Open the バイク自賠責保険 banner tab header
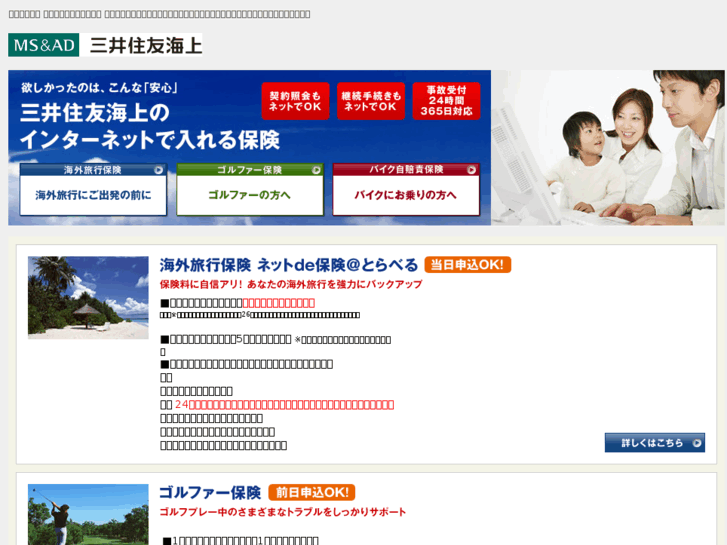Image resolution: width=727 pixels, height=545 pixels. coord(406,170)
